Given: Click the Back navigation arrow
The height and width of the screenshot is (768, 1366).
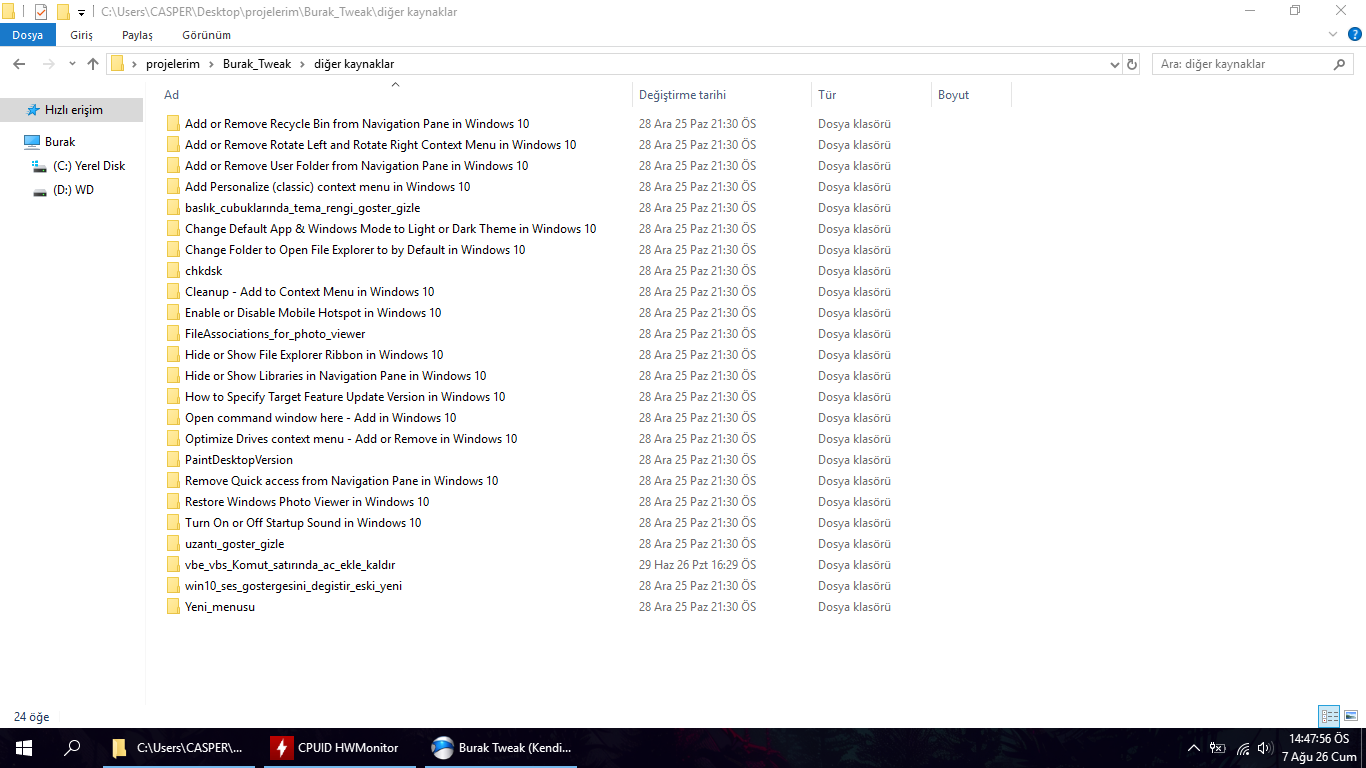Looking at the screenshot, I should [19, 64].
